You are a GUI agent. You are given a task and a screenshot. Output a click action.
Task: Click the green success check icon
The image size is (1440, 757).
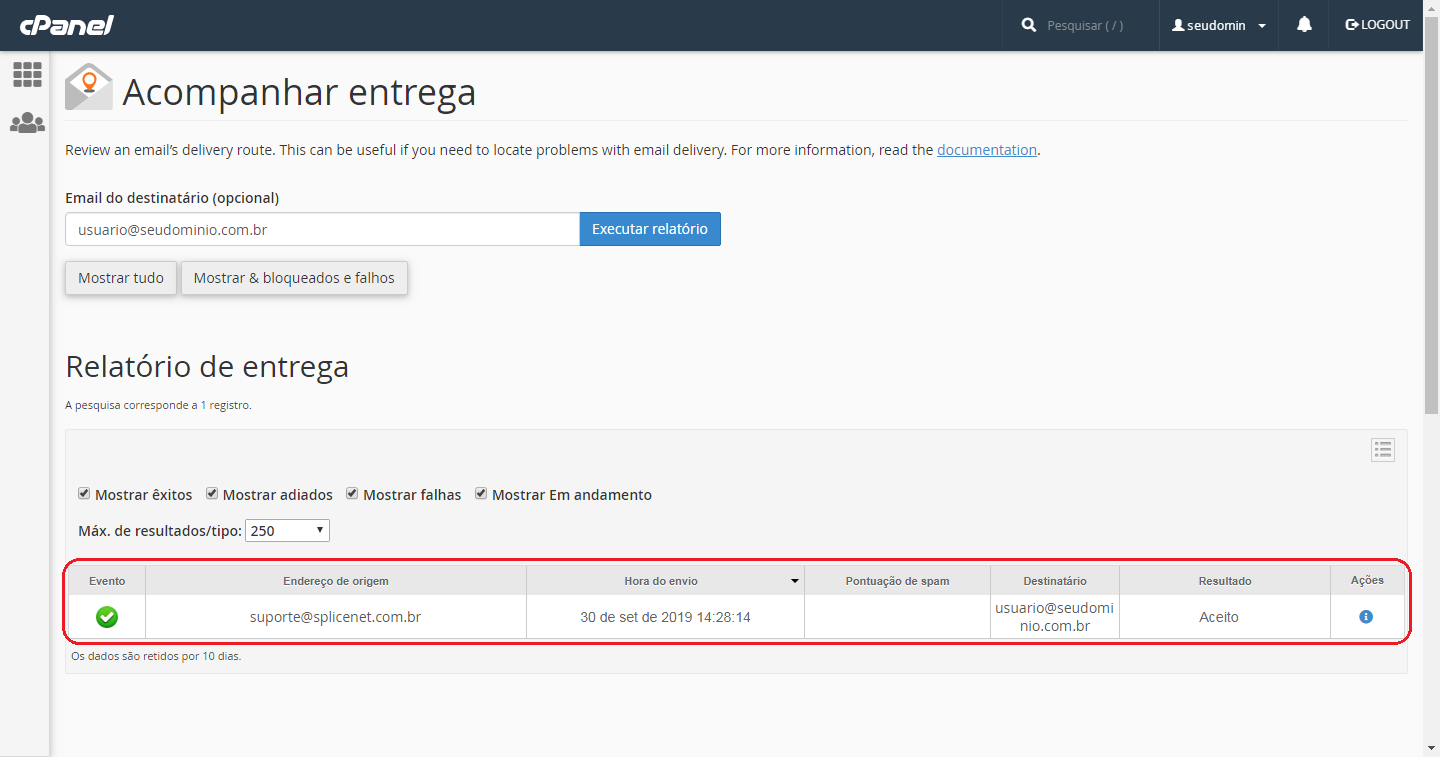[107, 617]
